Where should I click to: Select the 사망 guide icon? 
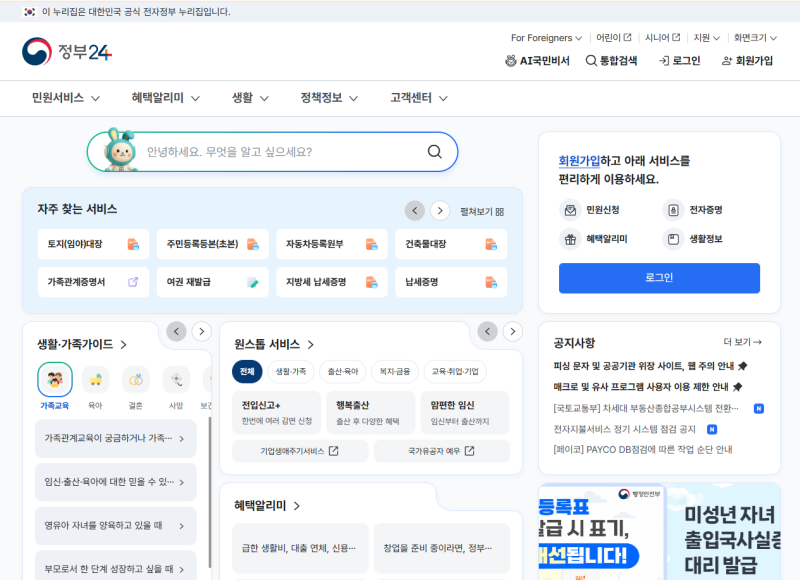pos(176,380)
